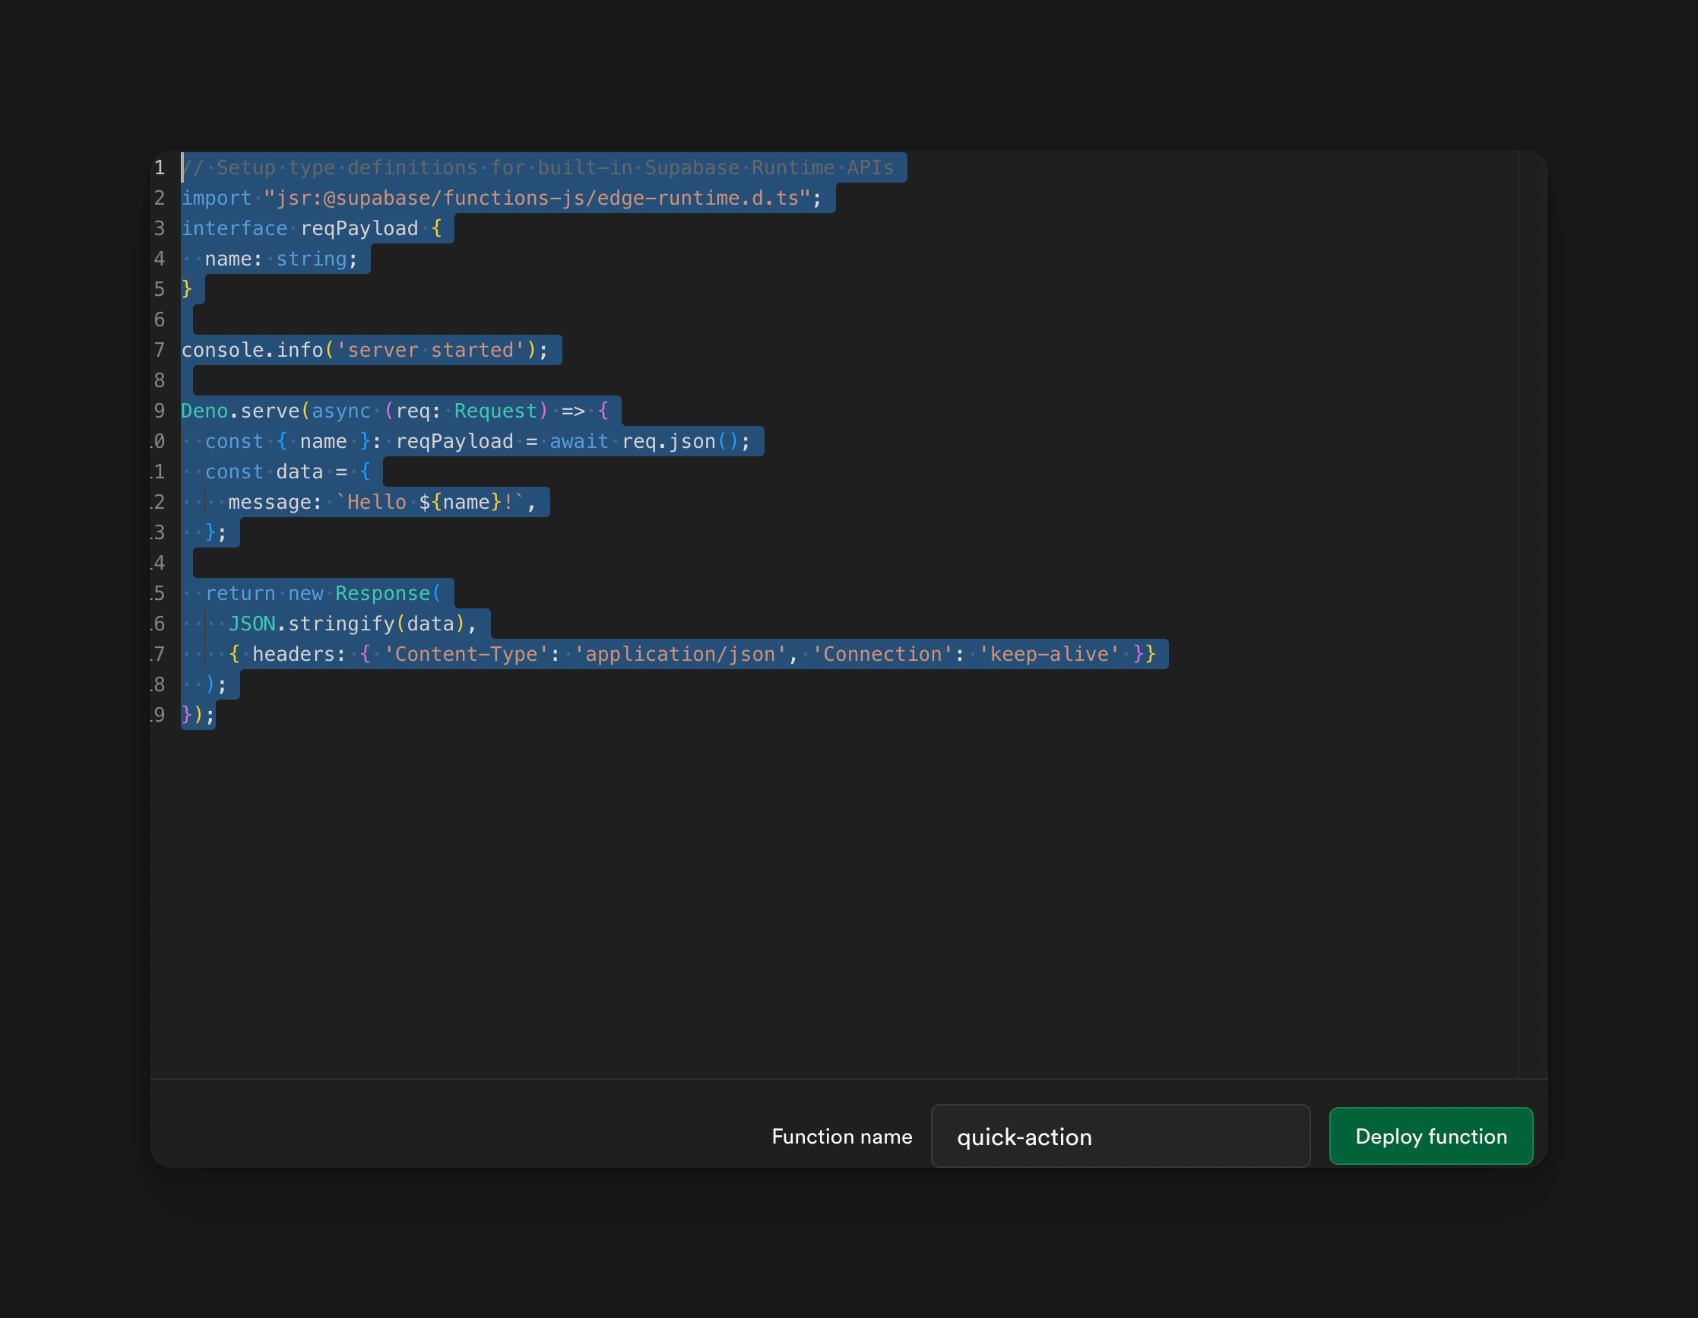Click the 'application/json' string value
Screen dimensions: 1698x1318
click(x=680, y=654)
